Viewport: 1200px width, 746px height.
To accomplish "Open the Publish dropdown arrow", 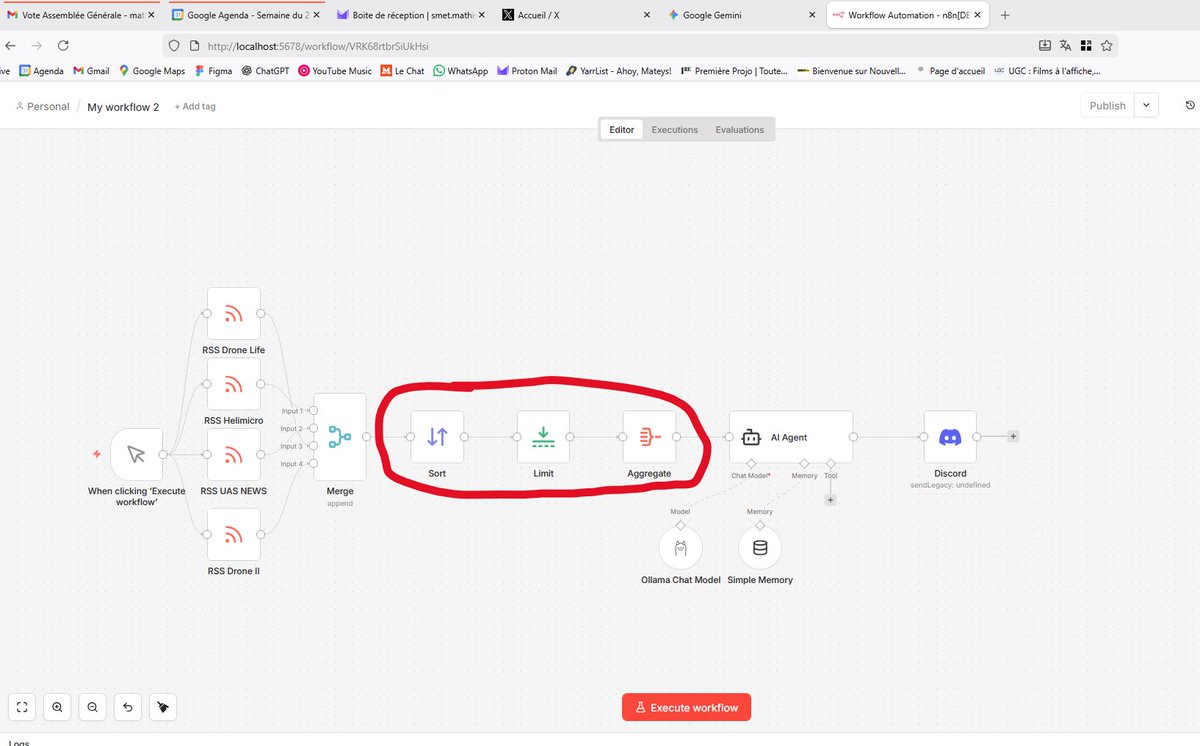I will click(x=1146, y=105).
